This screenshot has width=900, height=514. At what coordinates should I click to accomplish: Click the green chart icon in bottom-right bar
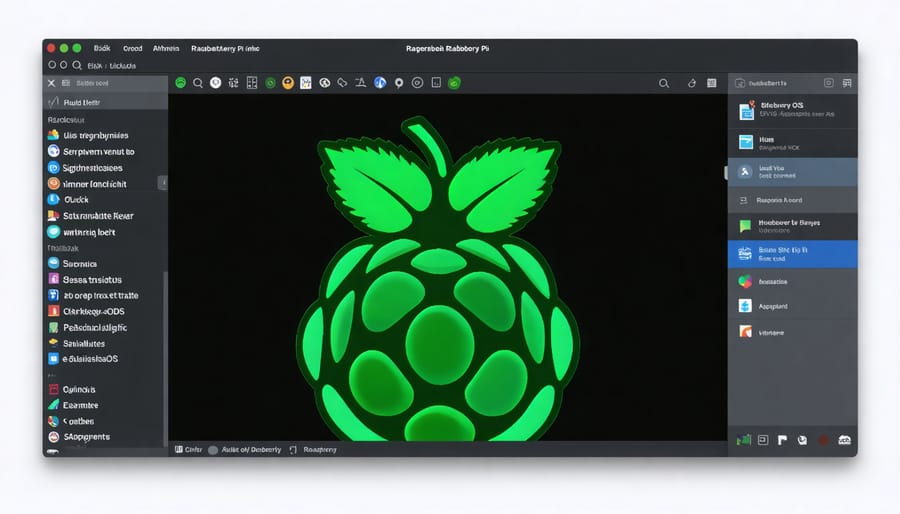click(x=744, y=440)
